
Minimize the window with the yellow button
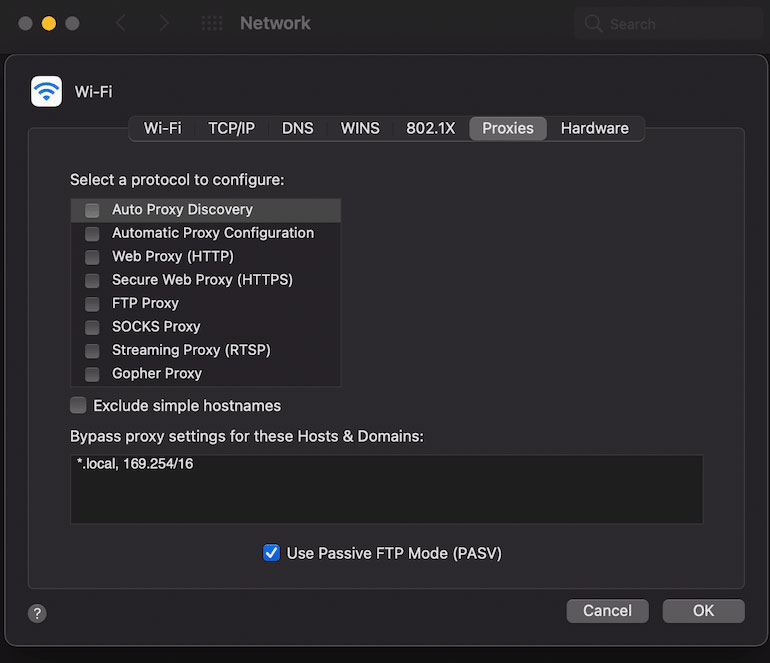pos(49,23)
